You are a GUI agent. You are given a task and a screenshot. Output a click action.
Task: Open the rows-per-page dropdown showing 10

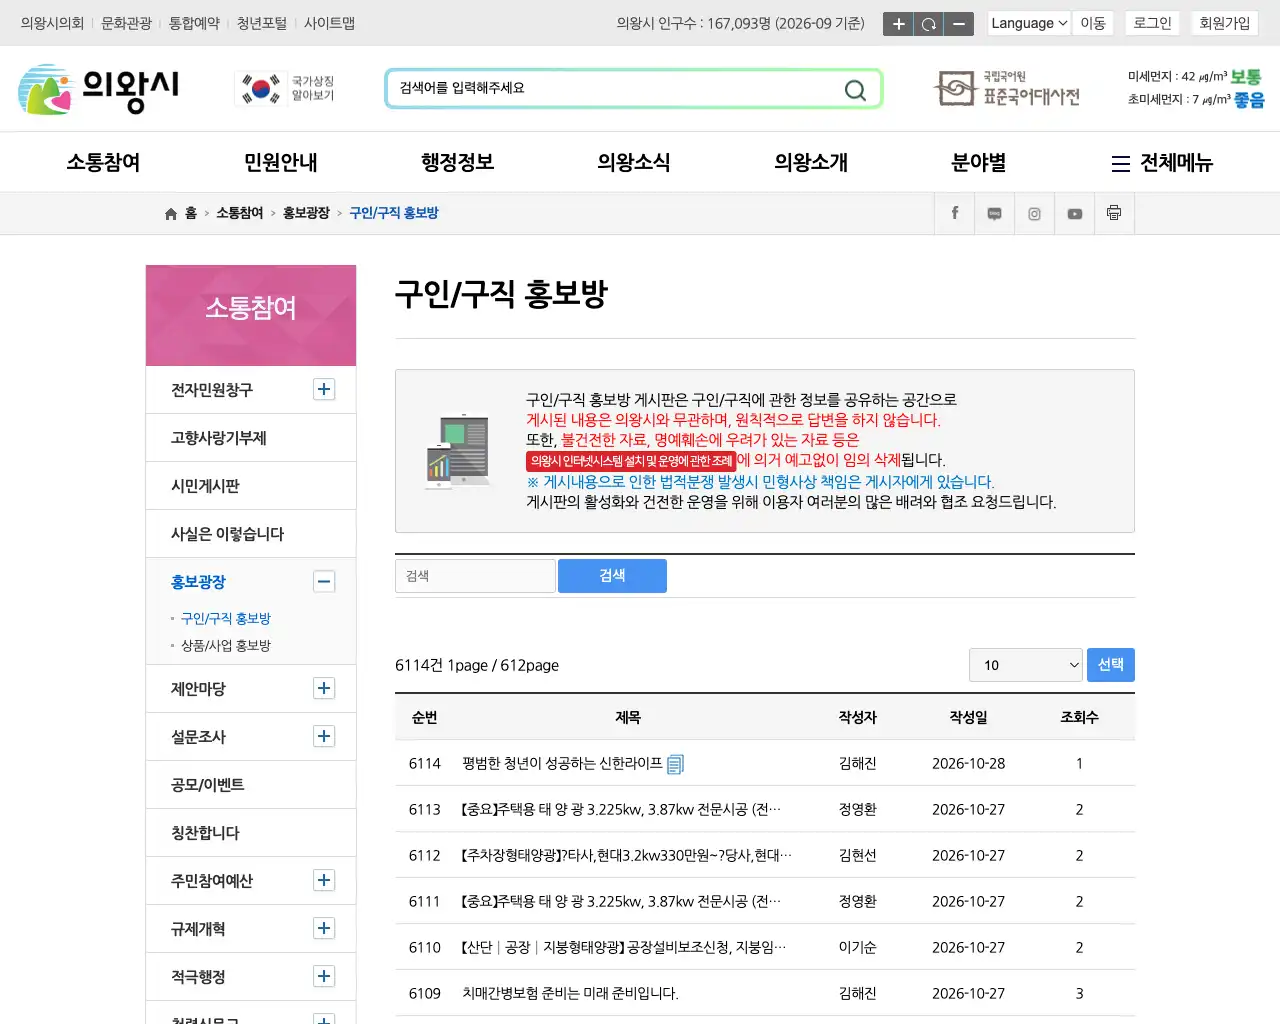click(x=1026, y=665)
